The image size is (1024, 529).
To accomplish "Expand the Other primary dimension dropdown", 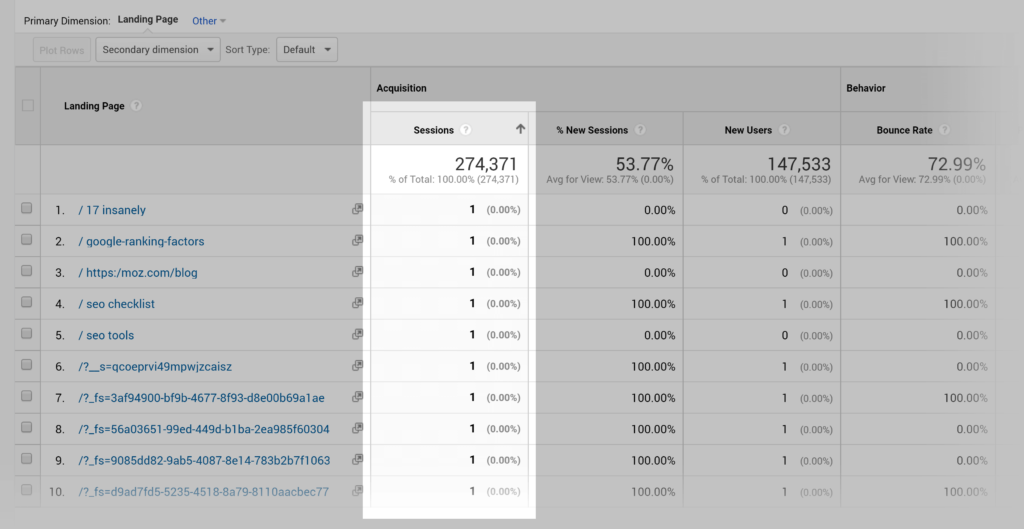I will click(209, 21).
